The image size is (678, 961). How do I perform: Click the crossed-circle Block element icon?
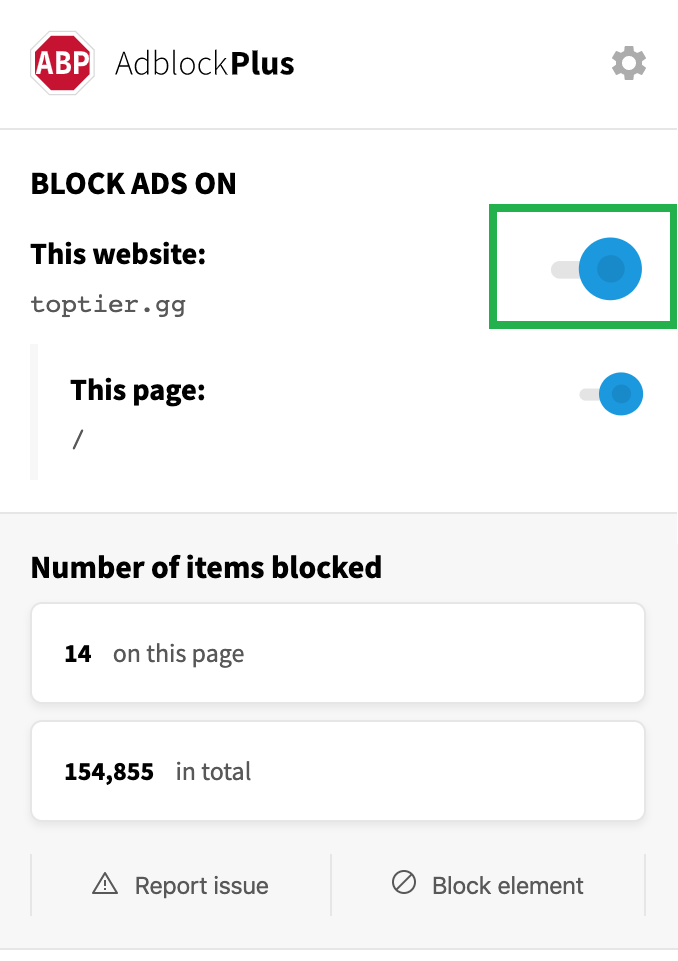402,884
